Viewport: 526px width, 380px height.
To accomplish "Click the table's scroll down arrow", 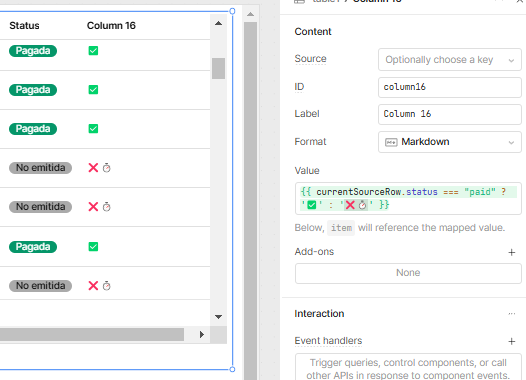I will [218, 317].
